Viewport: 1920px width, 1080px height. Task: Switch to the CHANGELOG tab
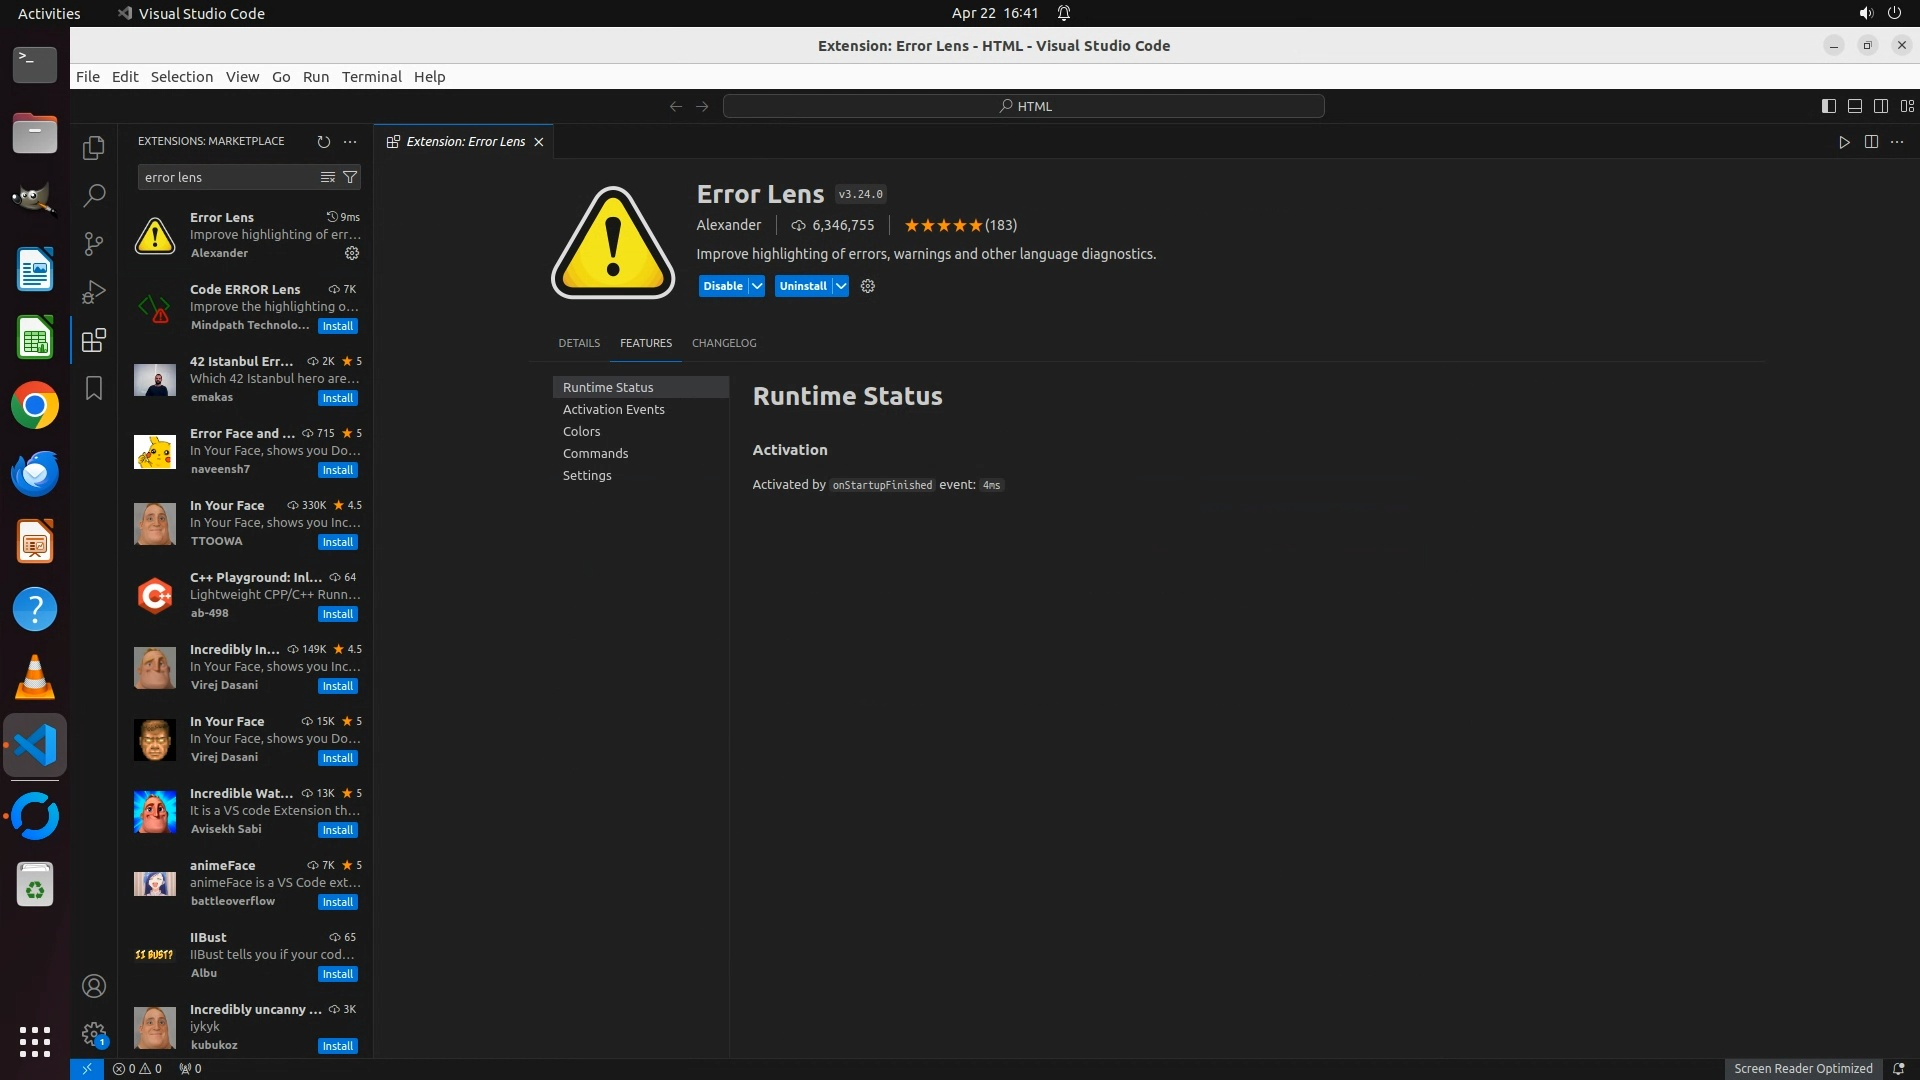tap(724, 343)
